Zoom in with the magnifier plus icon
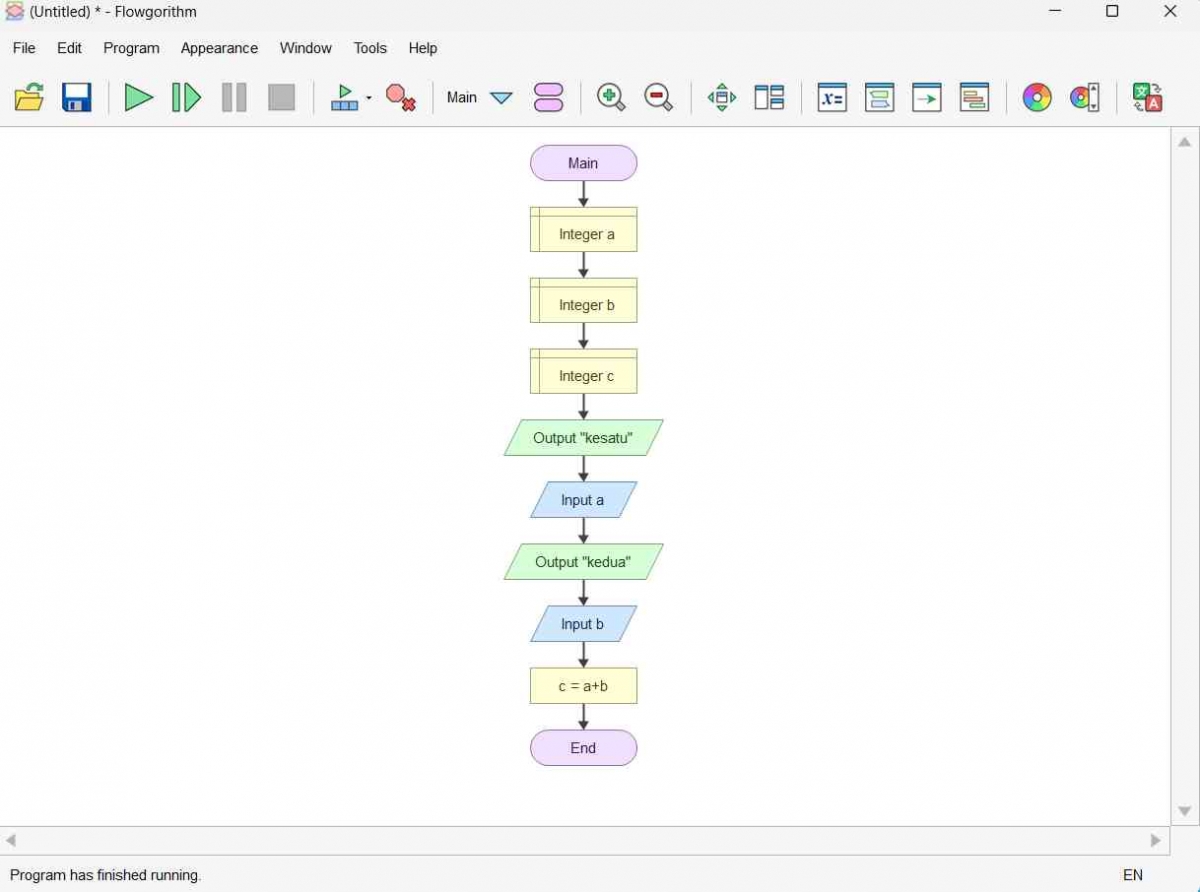The image size is (1200, 892). (611, 97)
